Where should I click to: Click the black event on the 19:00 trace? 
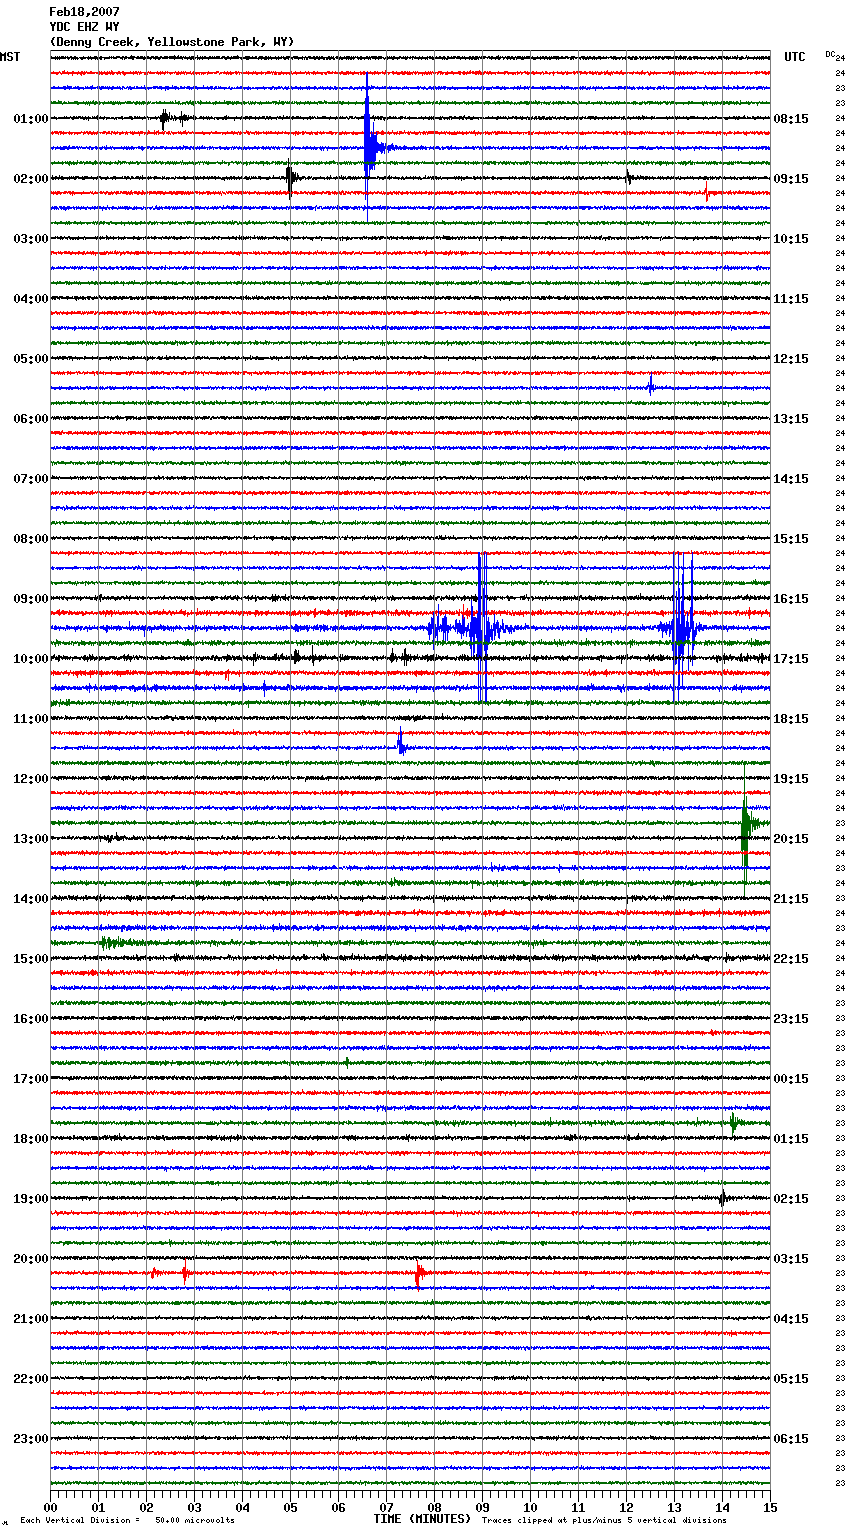click(x=723, y=1198)
